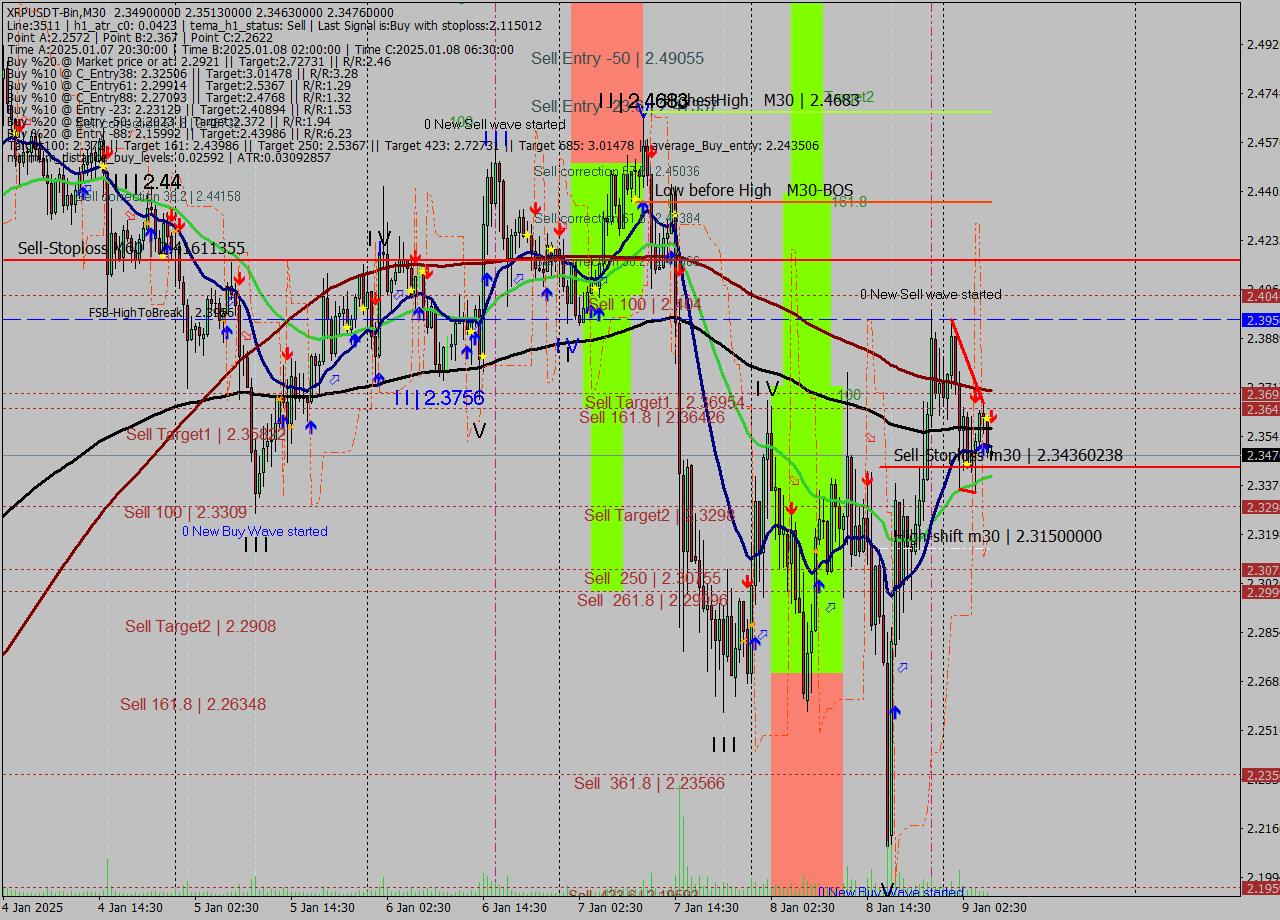Viewport: 1280px width, 920px height.
Task: Select the 'Line:3511 | h1_atr_c0: 0.0423' info line
Action: coord(274,24)
